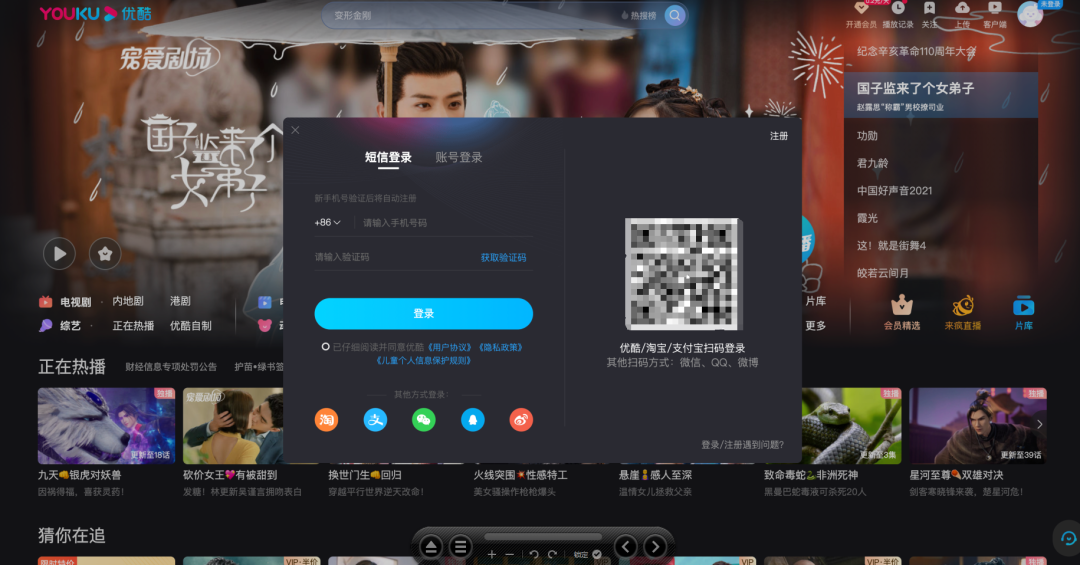Click the support headset icon at right edge

[x=1068, y=538]
